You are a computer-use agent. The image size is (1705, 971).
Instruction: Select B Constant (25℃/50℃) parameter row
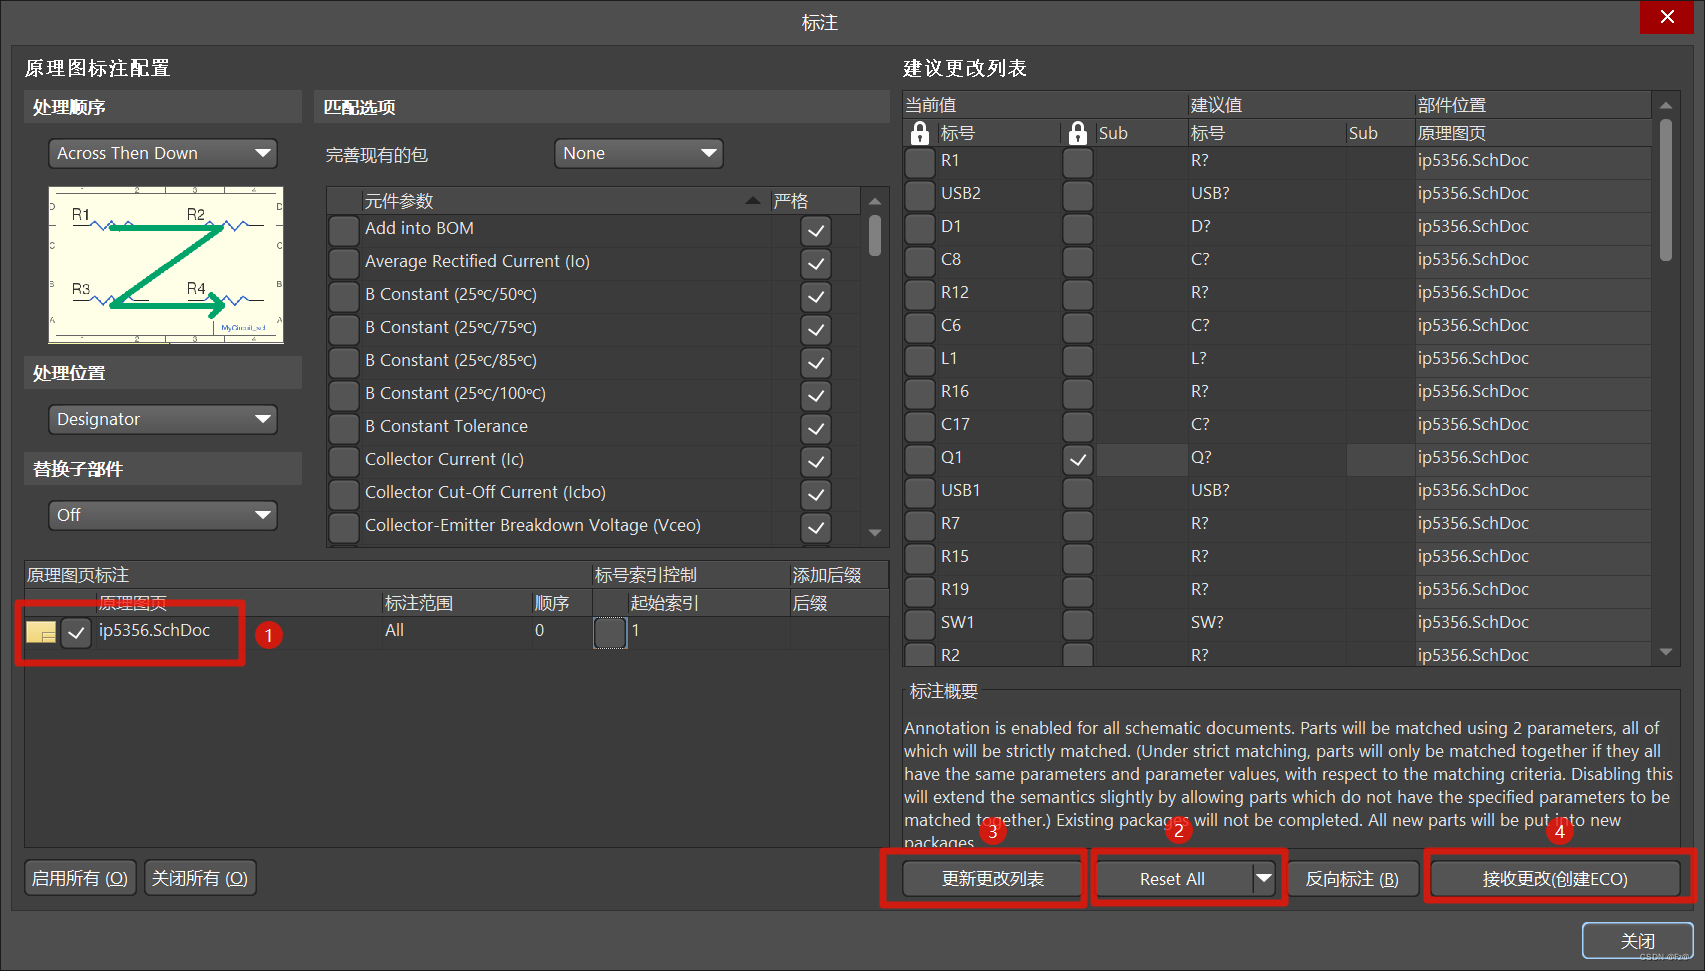[594, 295]
